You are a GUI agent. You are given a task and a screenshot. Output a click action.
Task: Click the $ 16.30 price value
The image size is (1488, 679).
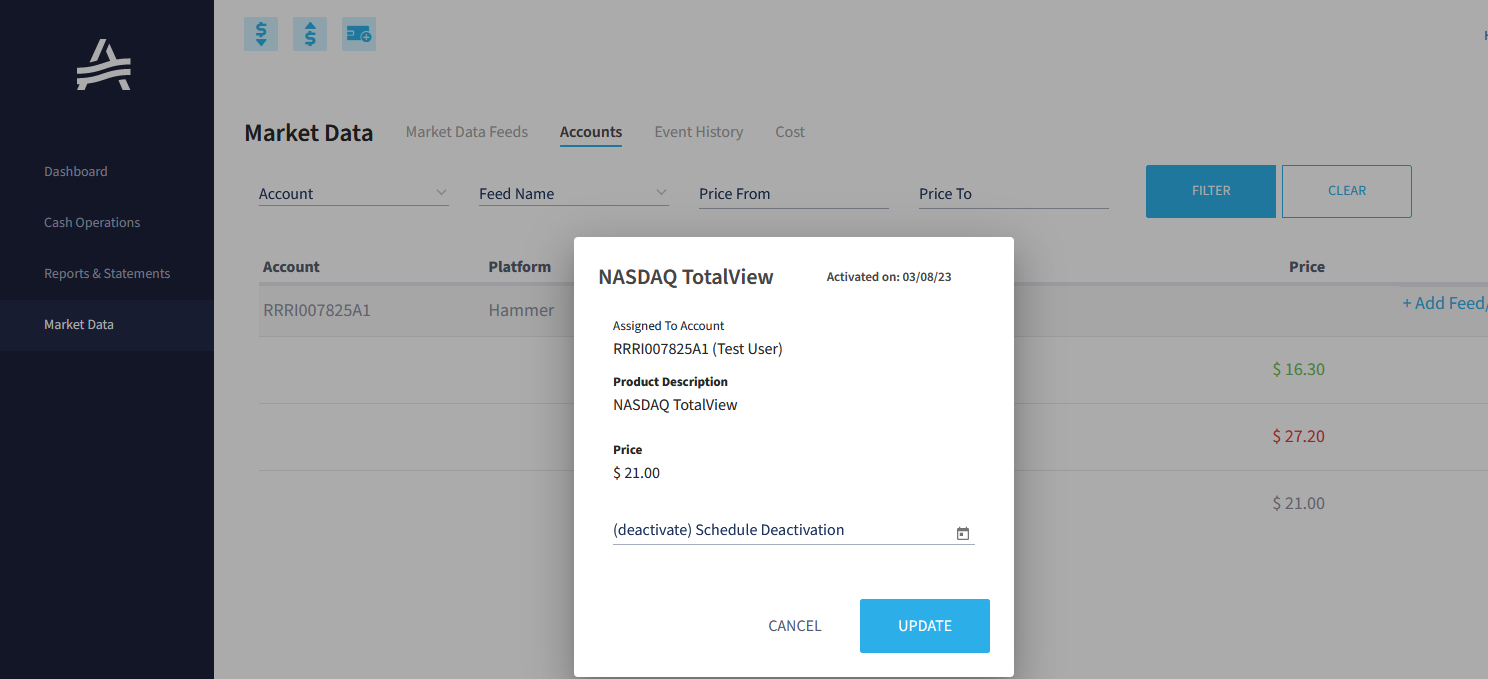click(x=1299, y=369)
